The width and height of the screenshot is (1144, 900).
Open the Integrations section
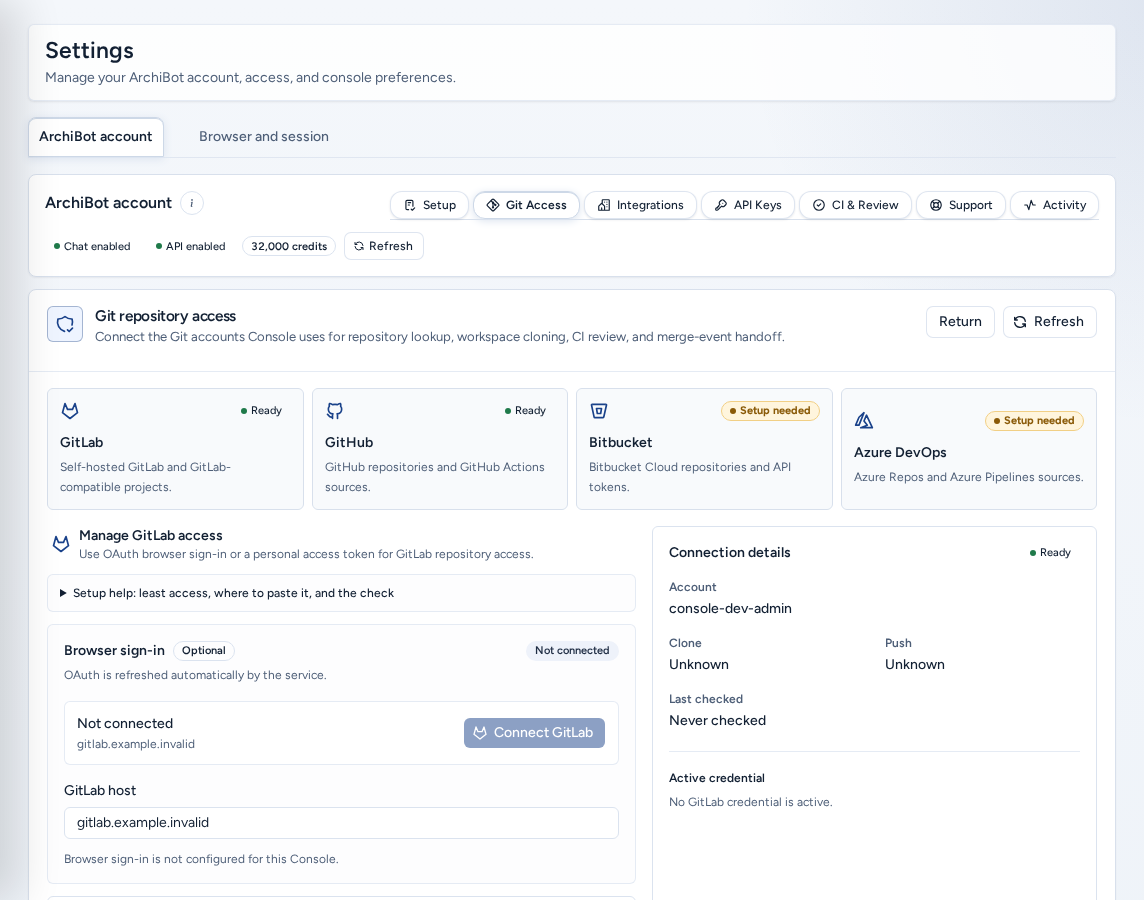(x=641, y=205)
